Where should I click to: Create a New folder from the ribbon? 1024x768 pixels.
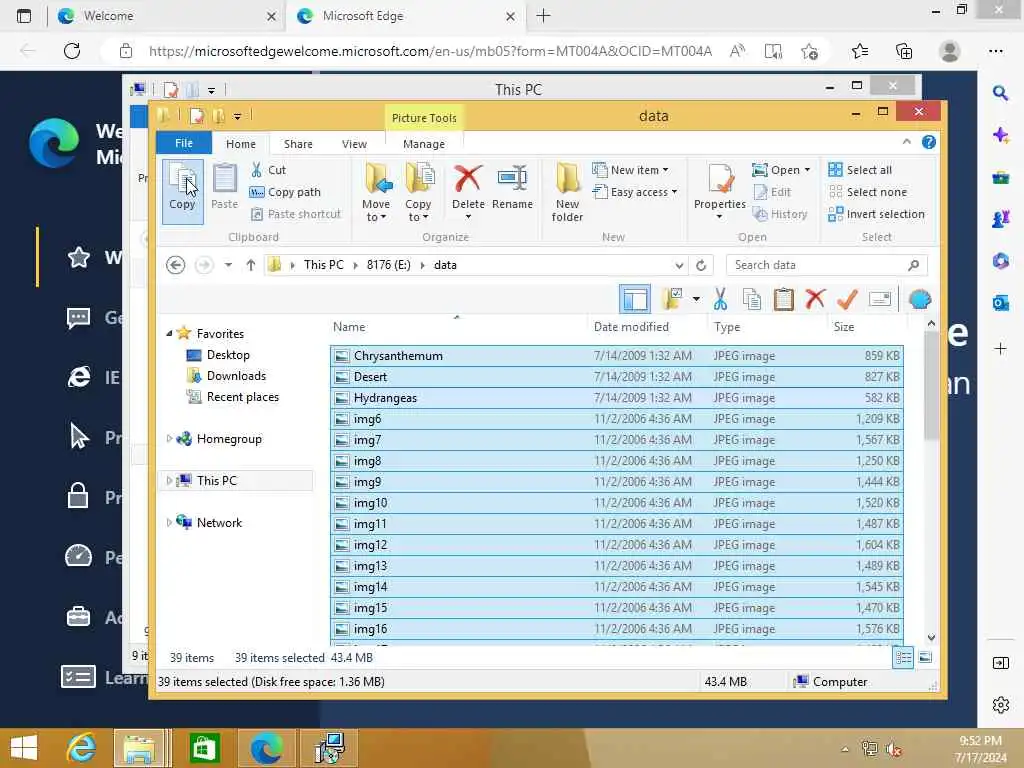click(567, 193)
